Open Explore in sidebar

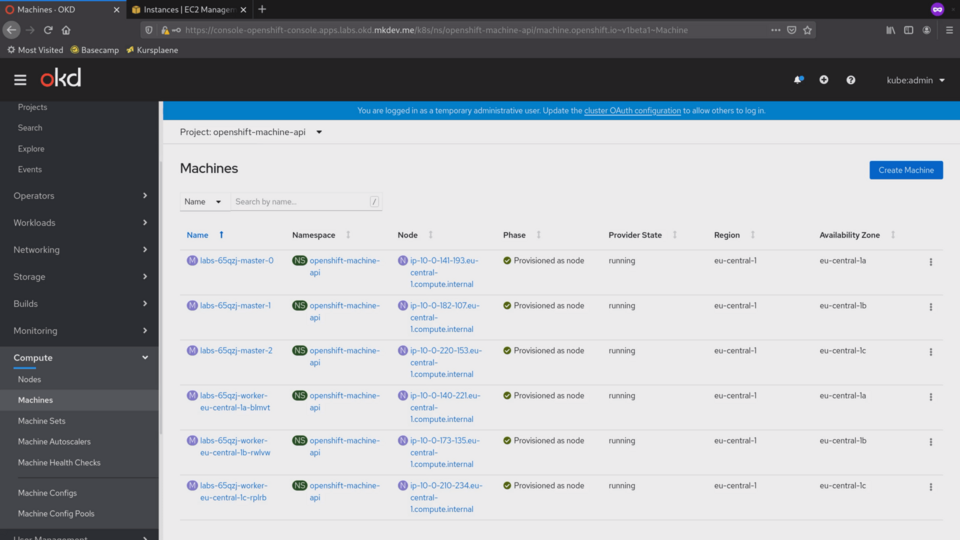click(31, 149)
